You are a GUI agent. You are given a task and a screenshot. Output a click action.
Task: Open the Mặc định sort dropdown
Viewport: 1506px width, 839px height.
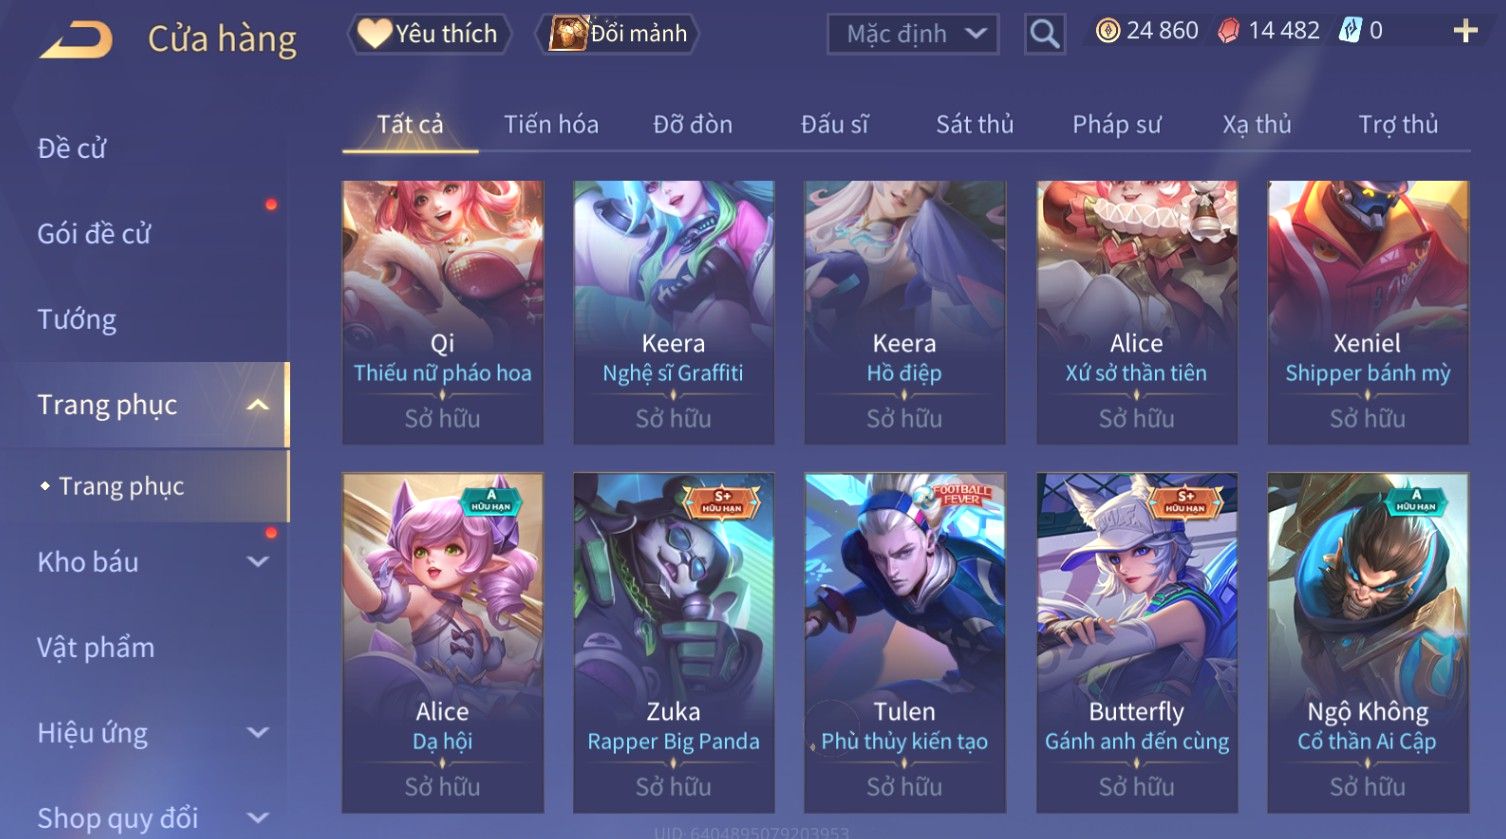point(912,34)
